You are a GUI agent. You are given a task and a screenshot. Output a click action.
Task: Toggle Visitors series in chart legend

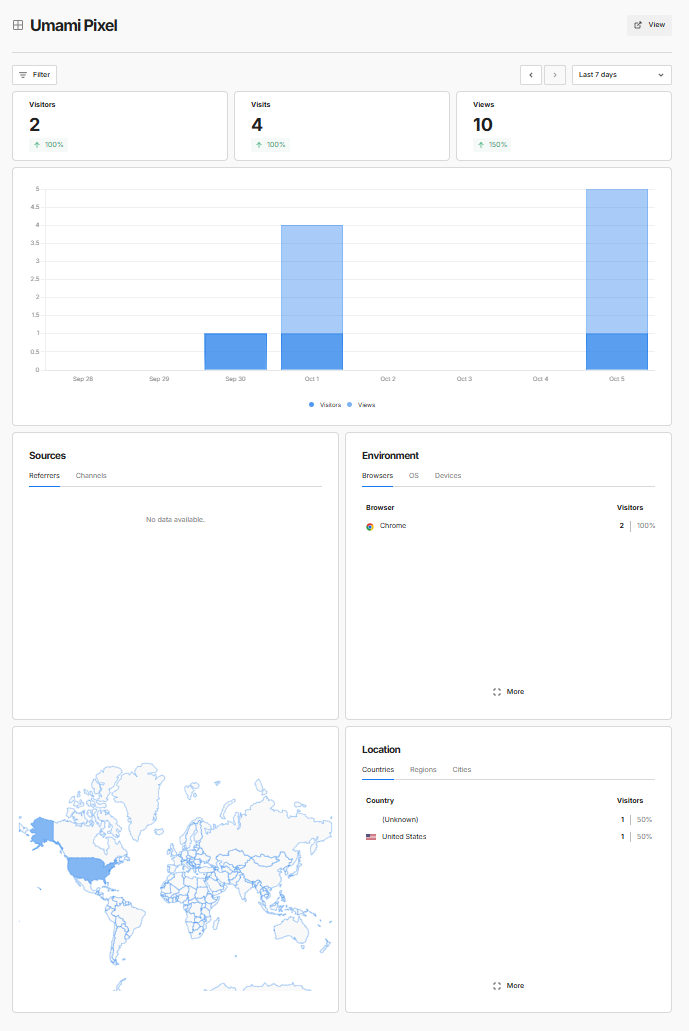tap(325, 405)
